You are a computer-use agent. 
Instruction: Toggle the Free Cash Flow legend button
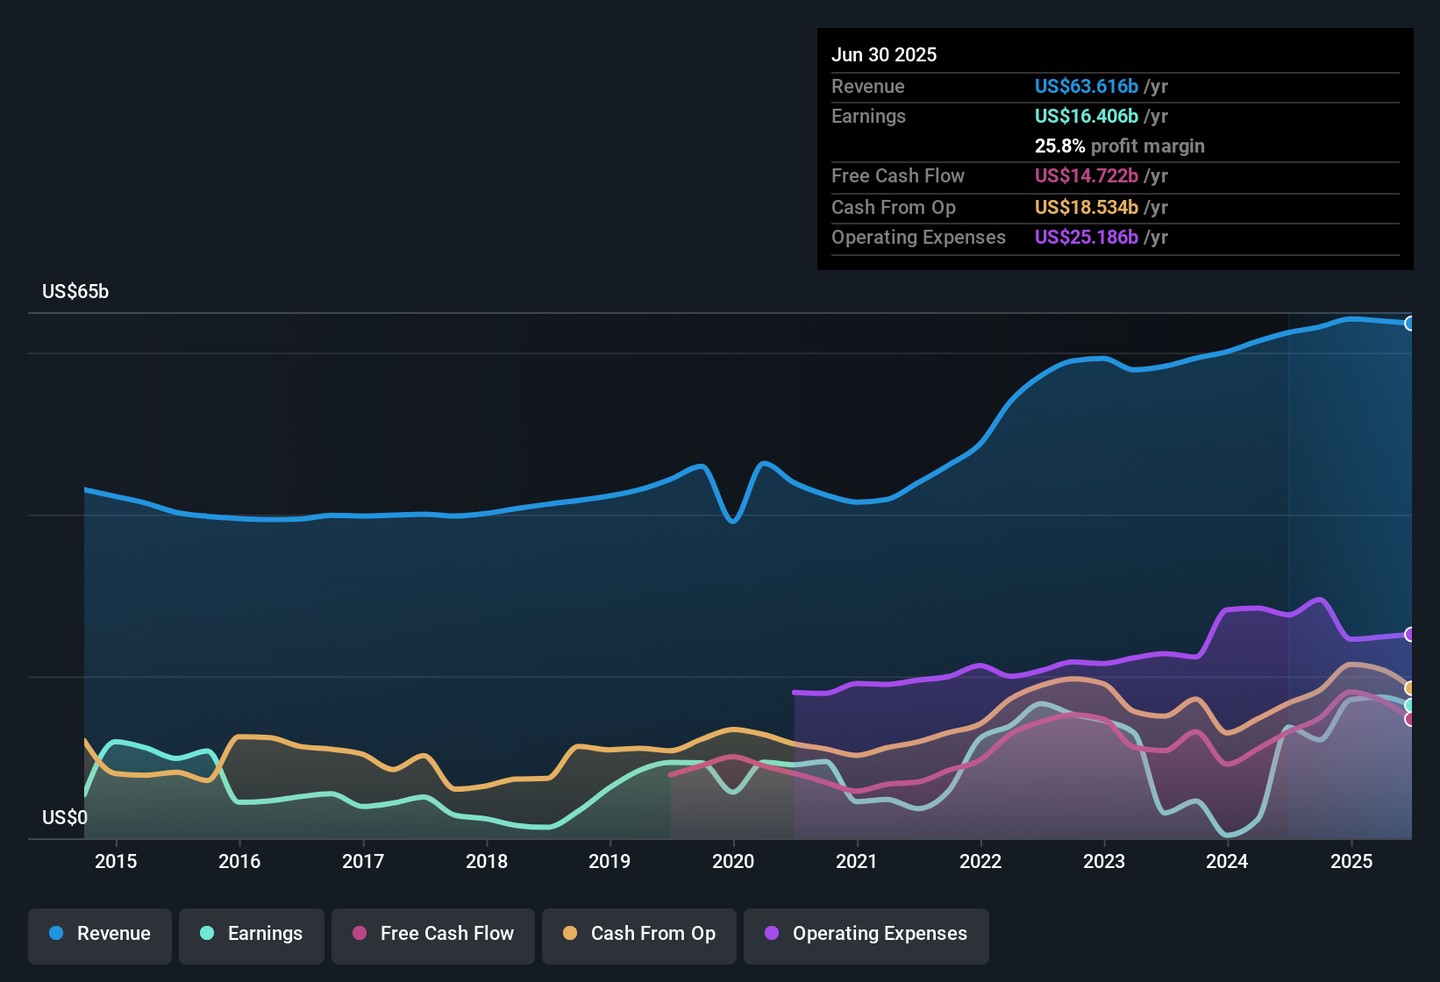point(433,934)
